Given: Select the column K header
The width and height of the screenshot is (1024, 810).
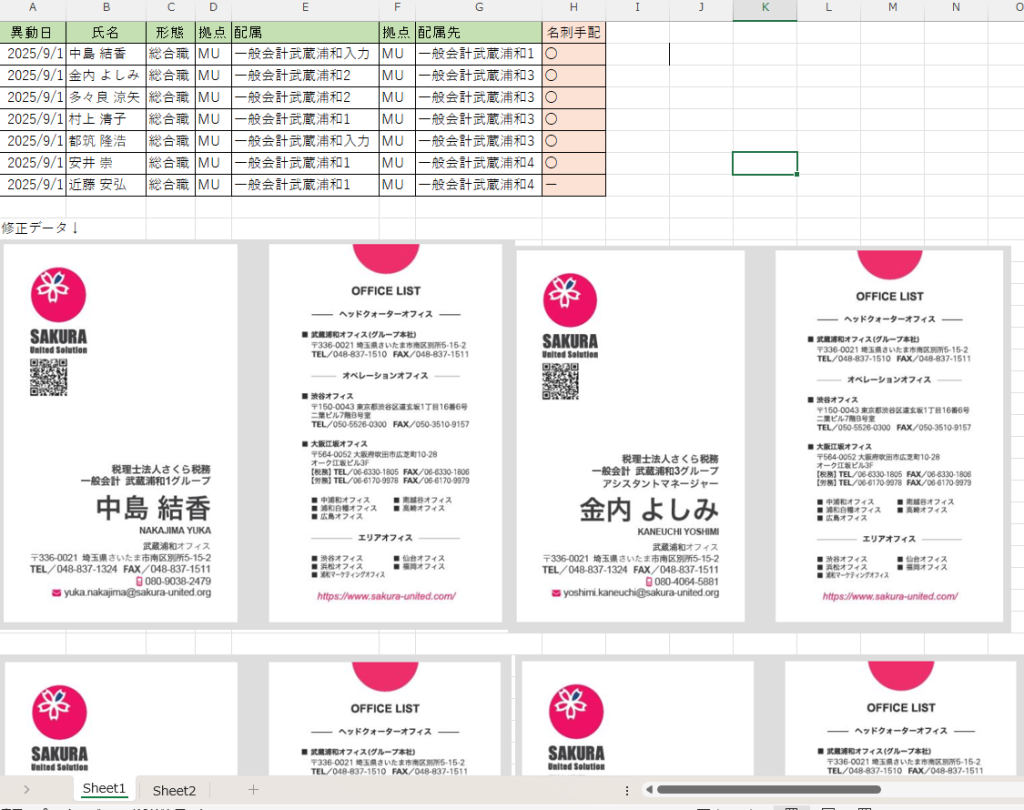Looking at the screenshot, I should coord(765,9).
